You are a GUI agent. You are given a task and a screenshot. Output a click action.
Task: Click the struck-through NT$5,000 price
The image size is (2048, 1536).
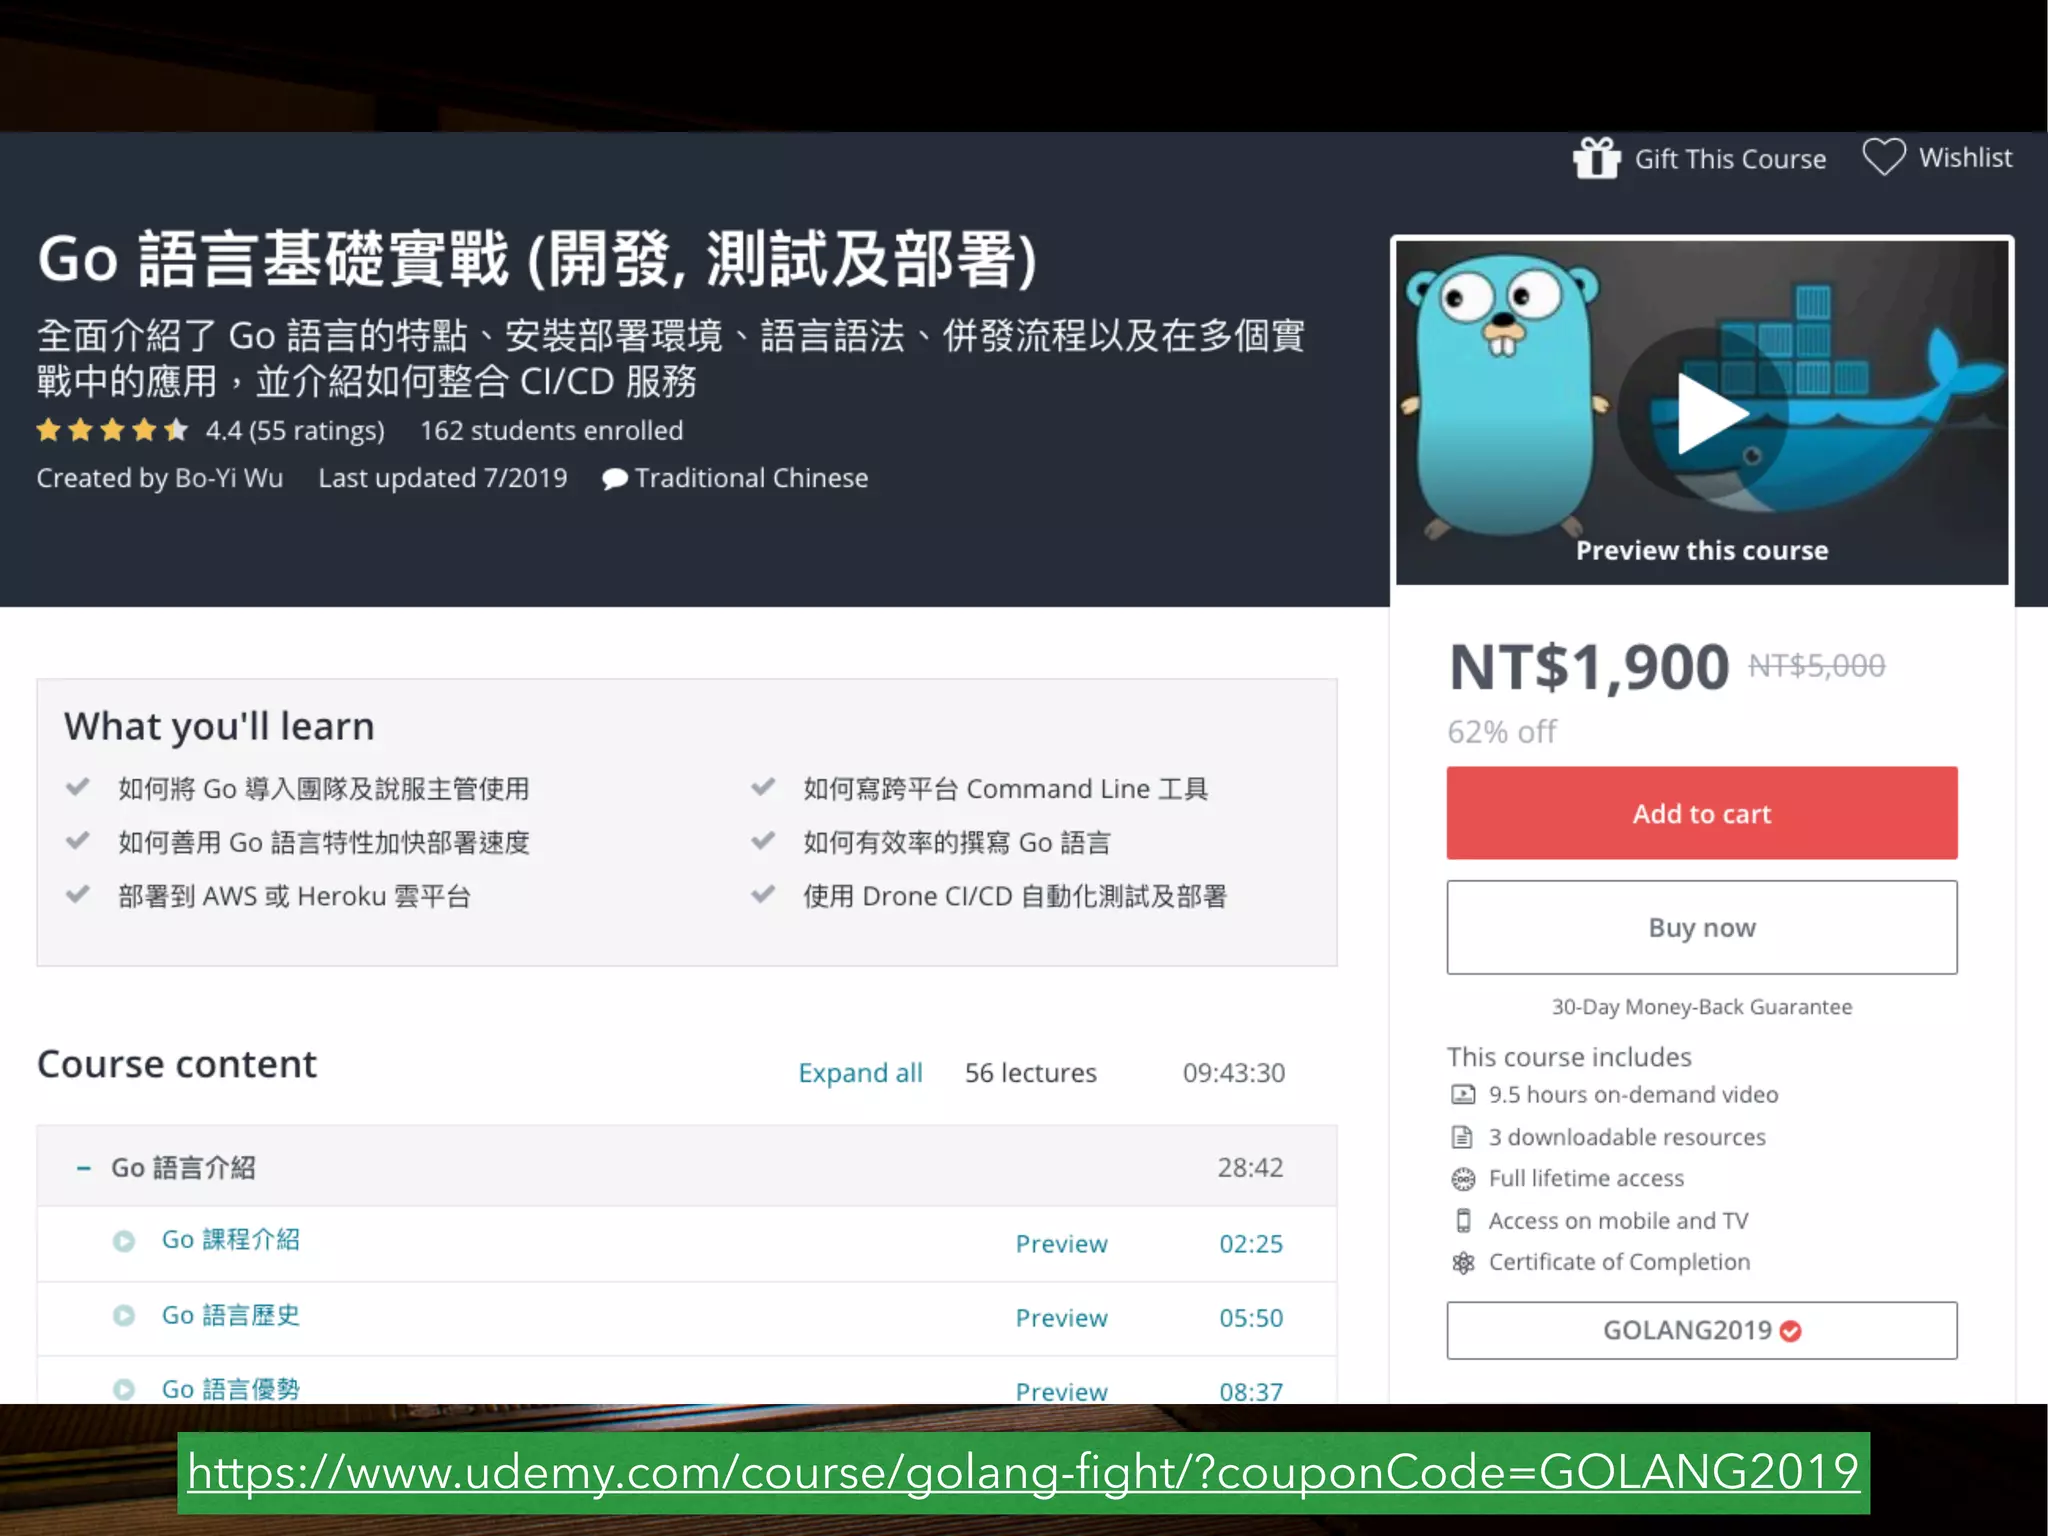tap(1816, 665)
